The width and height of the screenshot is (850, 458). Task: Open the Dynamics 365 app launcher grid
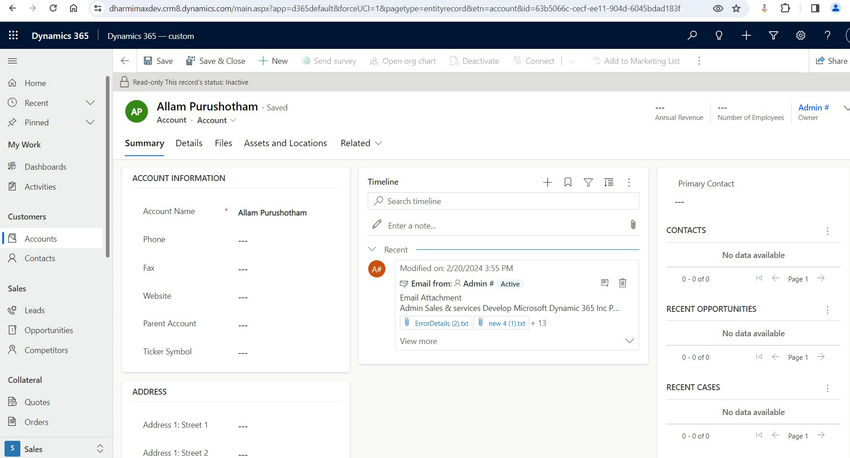(13, 35)
